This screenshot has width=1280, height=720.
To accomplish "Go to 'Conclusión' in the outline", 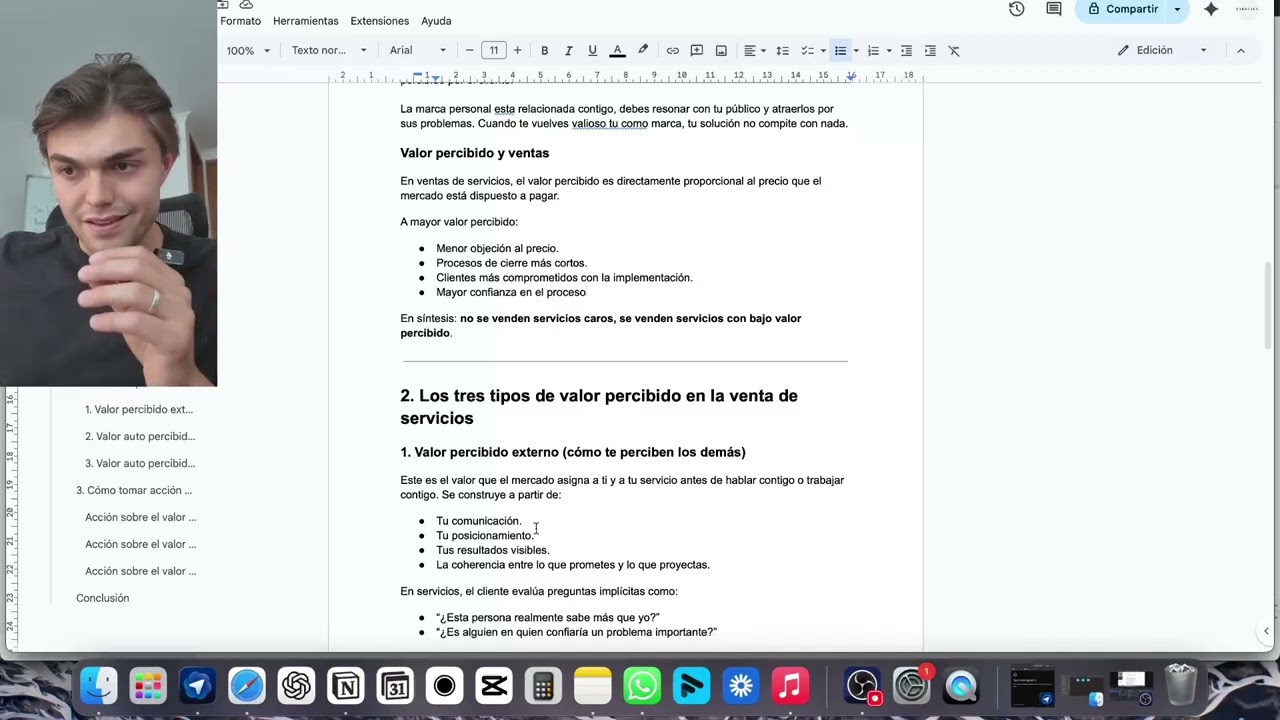I will coord(103,598).
